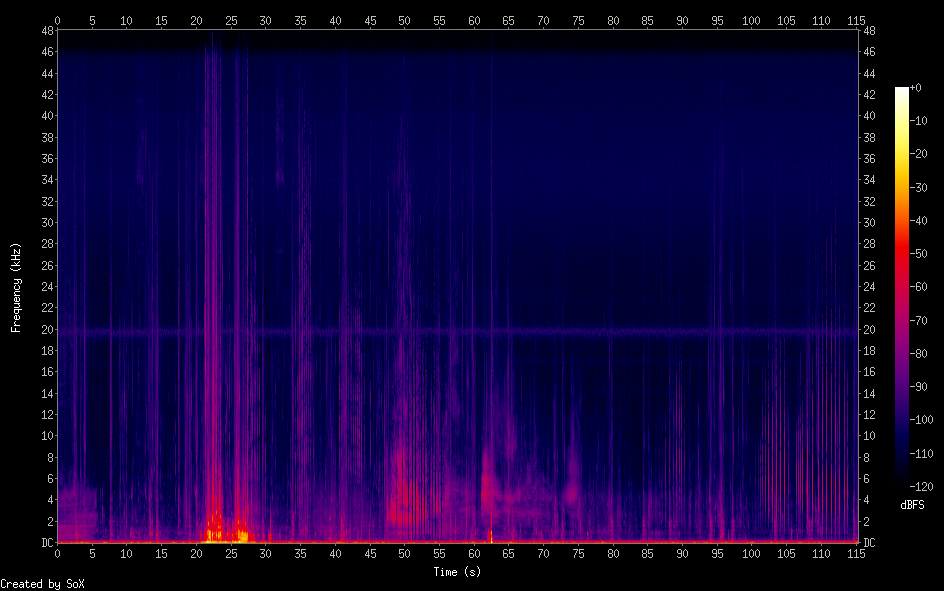Viewport: 944px width, 591px height.
Task: Click the dark blue bottom of the color scale
Action: pyautogui.click(x=902, y=480)
